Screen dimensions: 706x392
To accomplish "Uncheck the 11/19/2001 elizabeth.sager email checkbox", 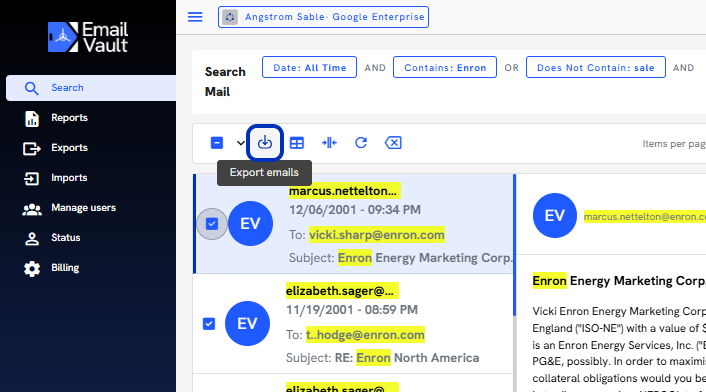I will [x=209, y=324].
